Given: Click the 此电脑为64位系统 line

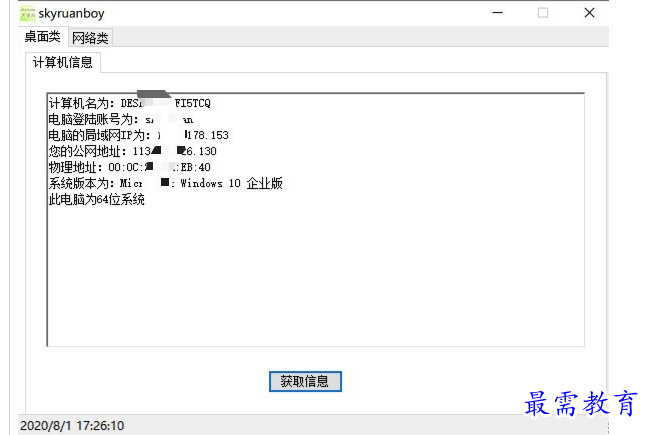Looking at the screenshot, I should tap(96, 199).
